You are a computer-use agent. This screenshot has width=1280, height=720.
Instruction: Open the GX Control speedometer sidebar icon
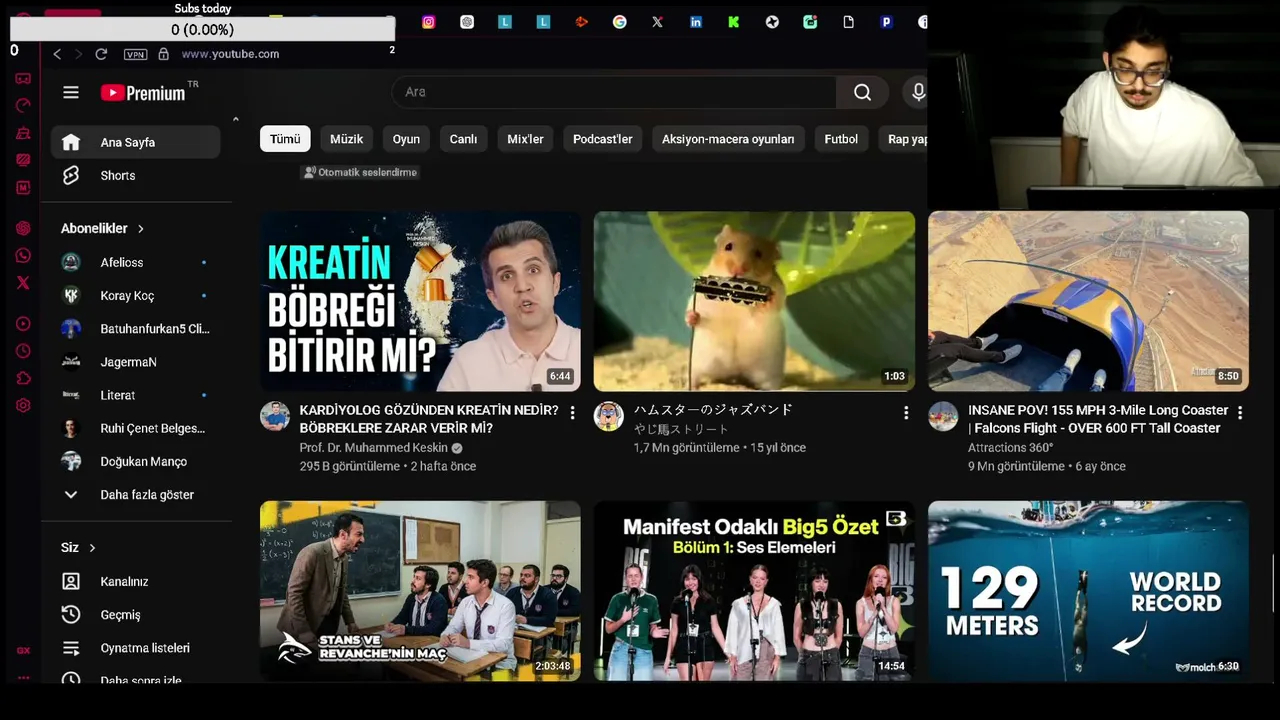(x=23, y=105)
